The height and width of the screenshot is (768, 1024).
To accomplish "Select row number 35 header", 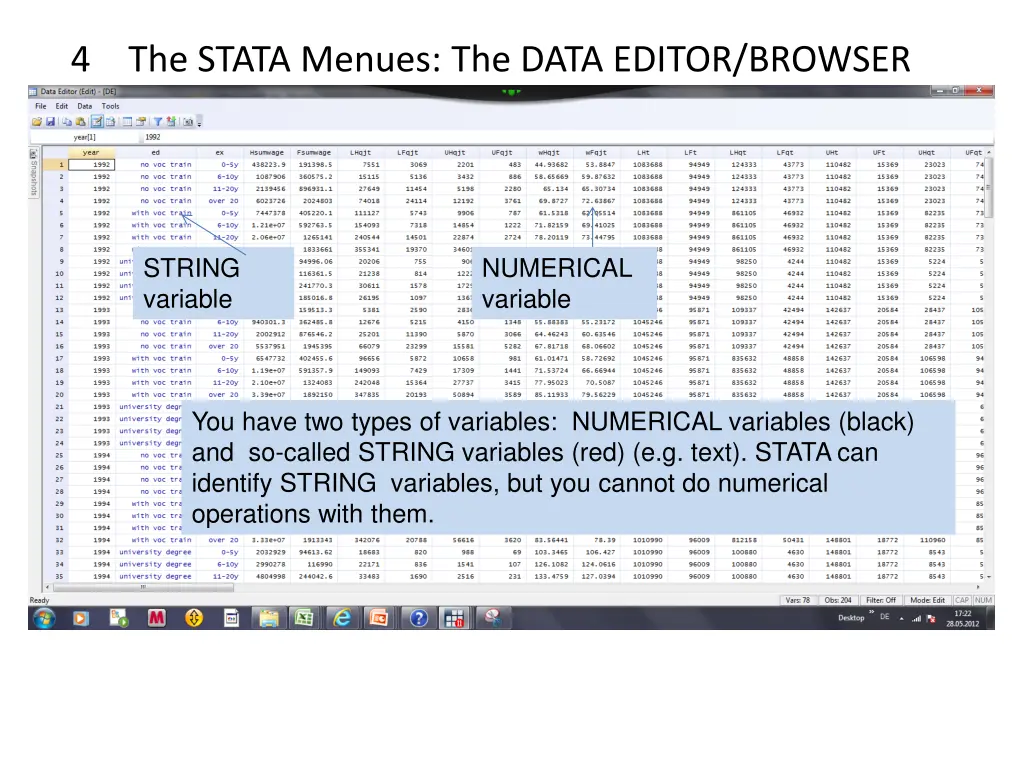I will (56, 576).
